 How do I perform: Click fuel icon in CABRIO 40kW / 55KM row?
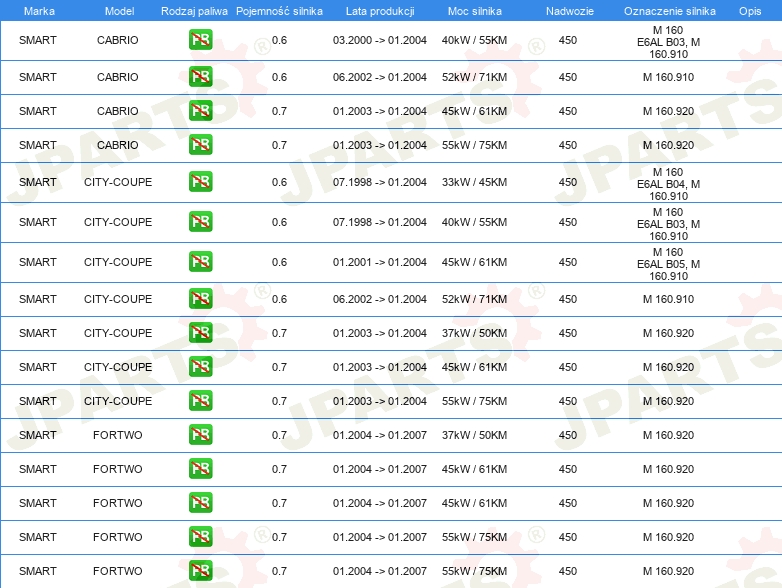(x=200, y=40)
